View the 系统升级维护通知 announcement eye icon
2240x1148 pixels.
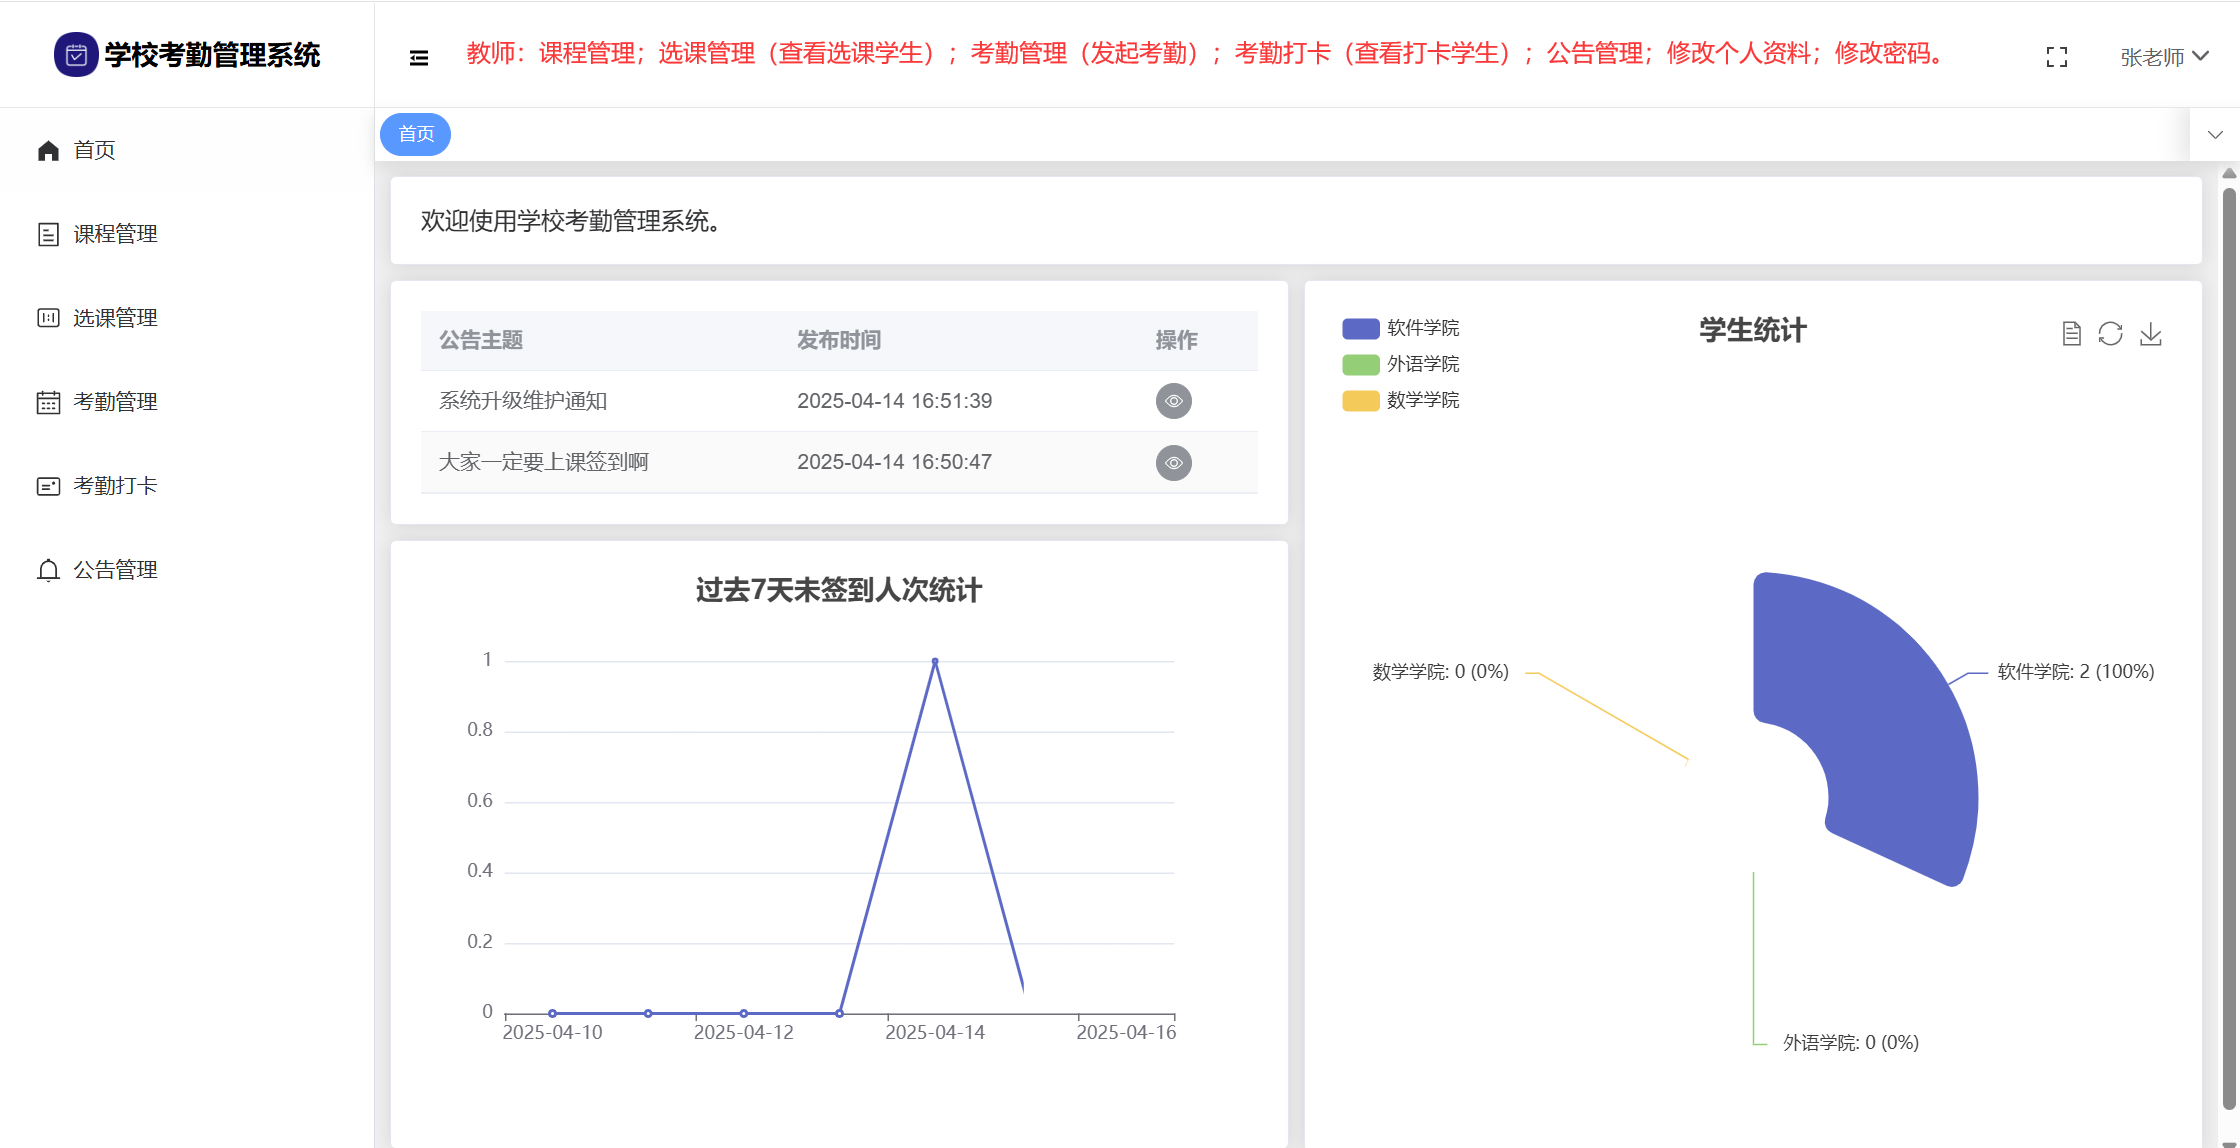[1173, 401]
